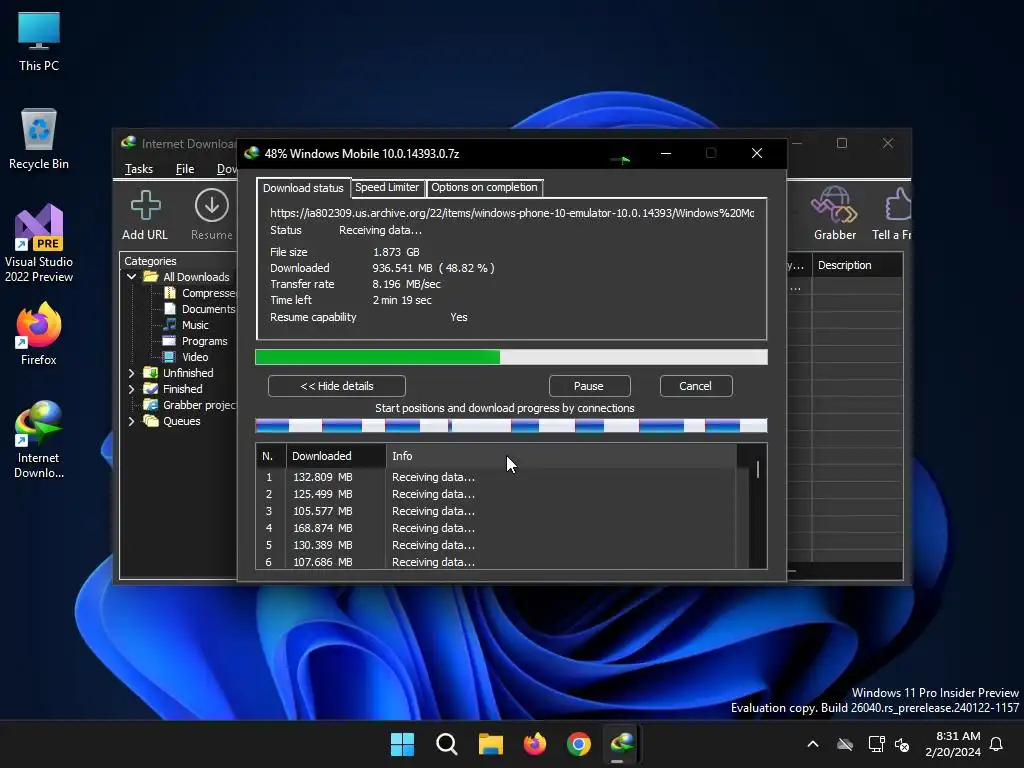The image size is (1024, 768).
Task: Select the Grabber projects category
Action: point(190,405)
